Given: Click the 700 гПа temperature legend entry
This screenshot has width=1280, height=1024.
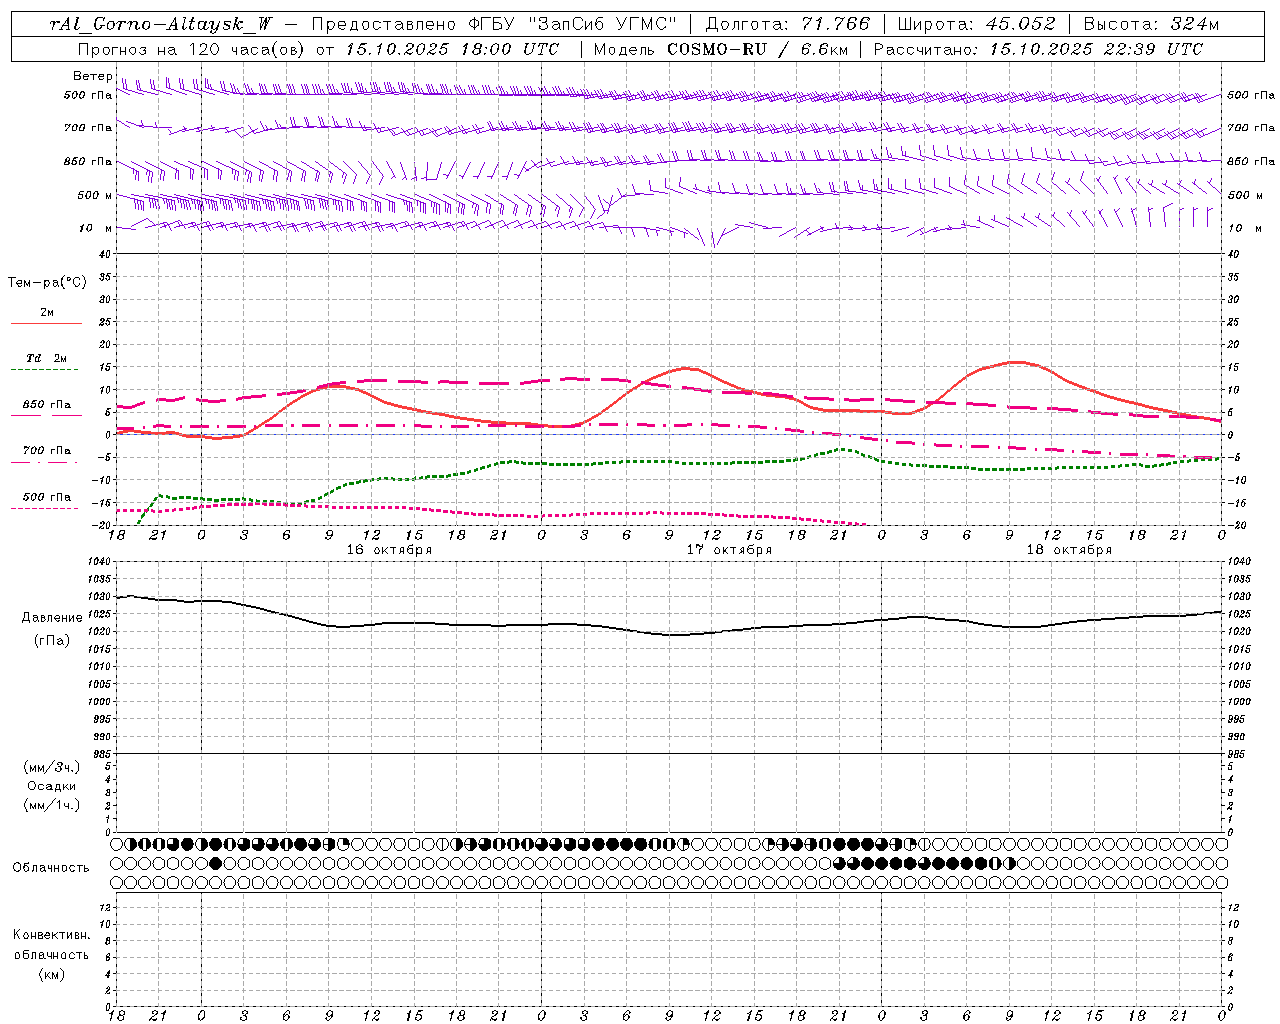Looking at the screenshot, I should pyautogui.click(x=47, y=451).
